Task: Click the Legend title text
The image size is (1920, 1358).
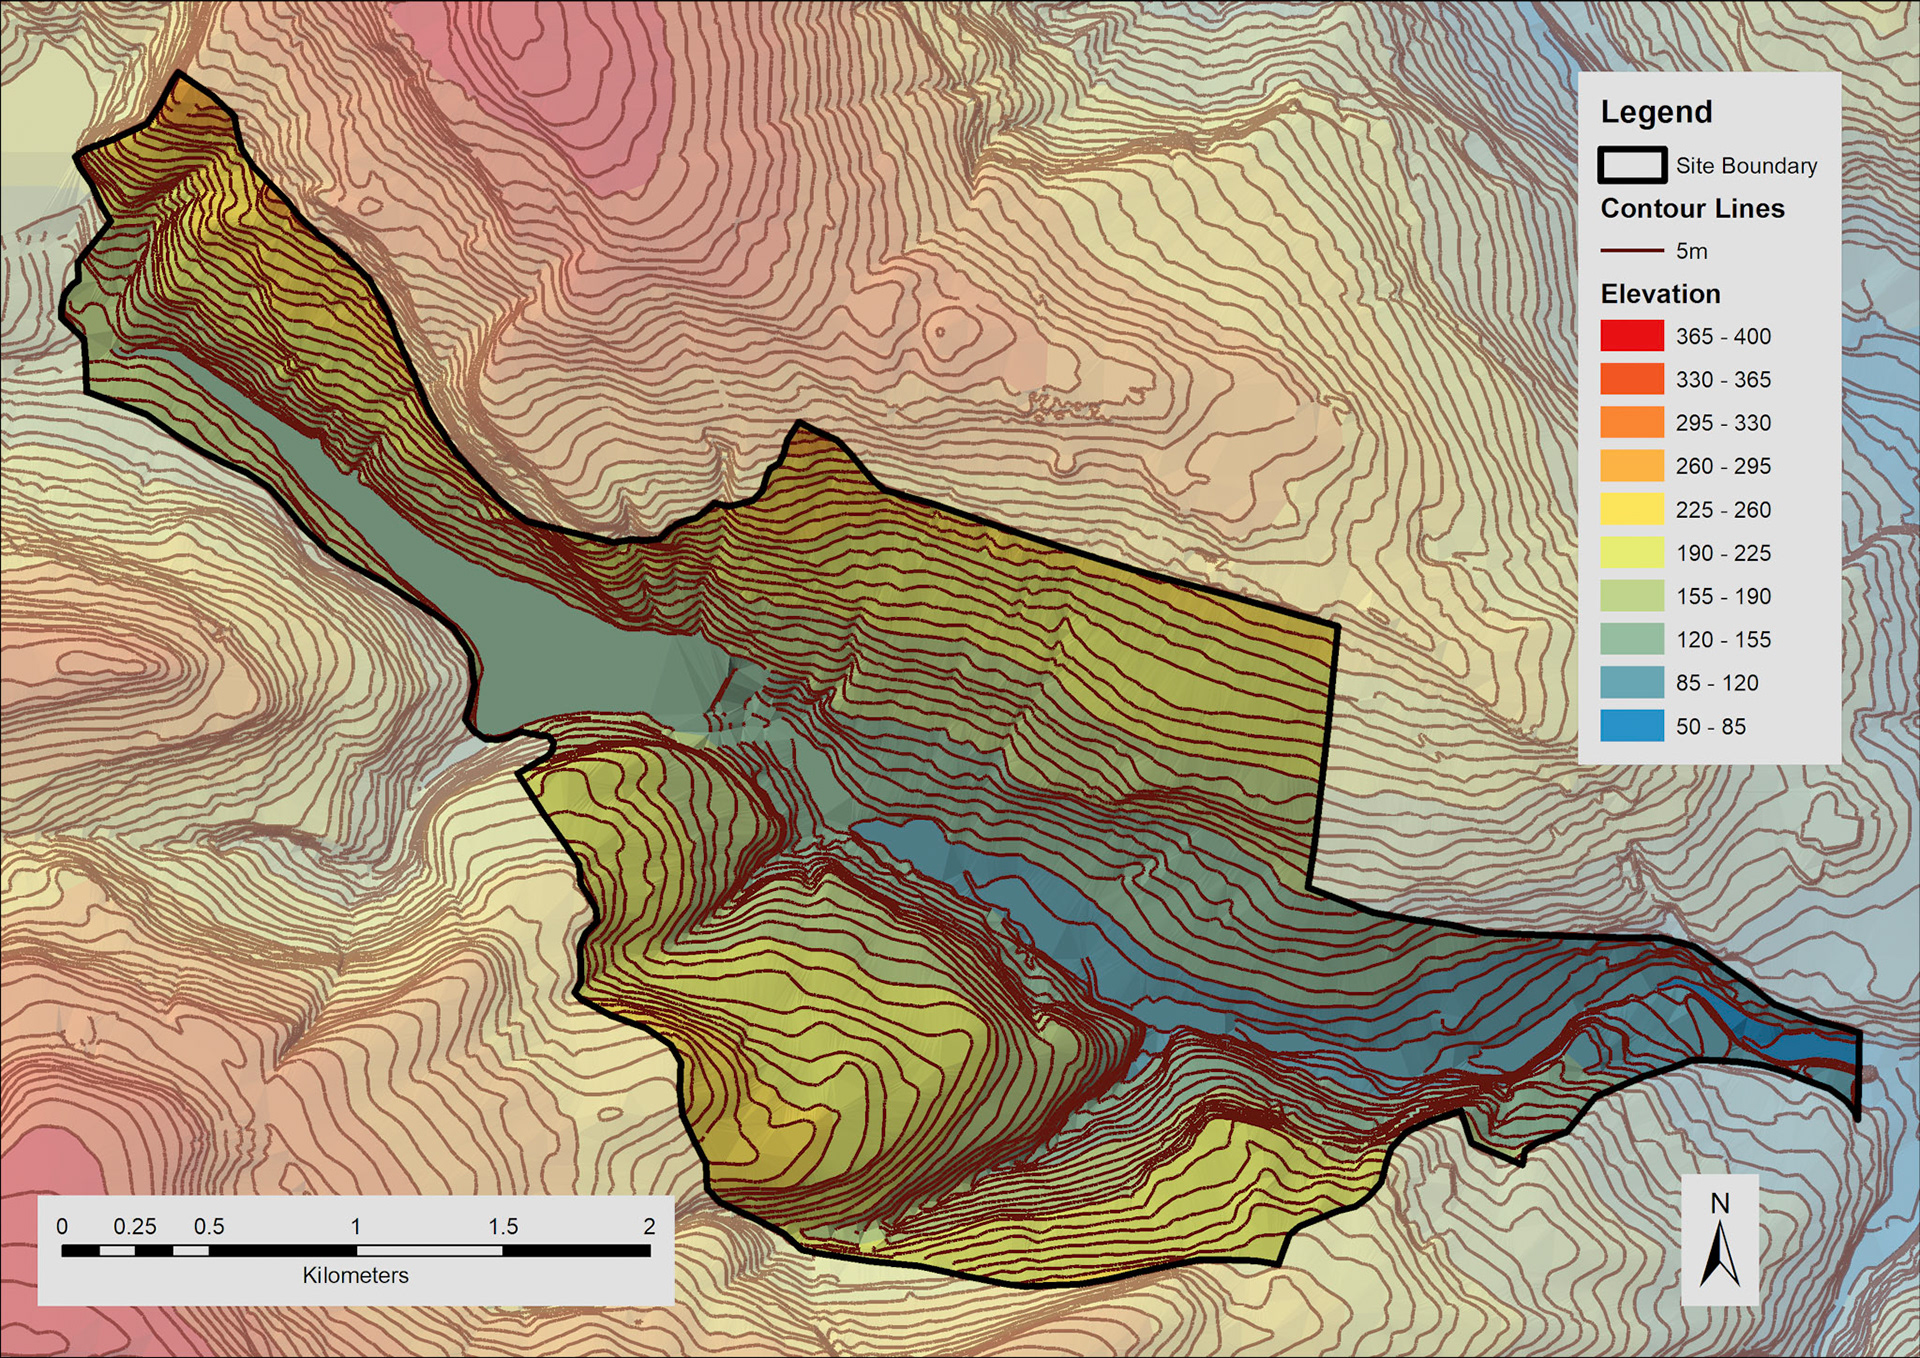Action: click(1656, 112)
